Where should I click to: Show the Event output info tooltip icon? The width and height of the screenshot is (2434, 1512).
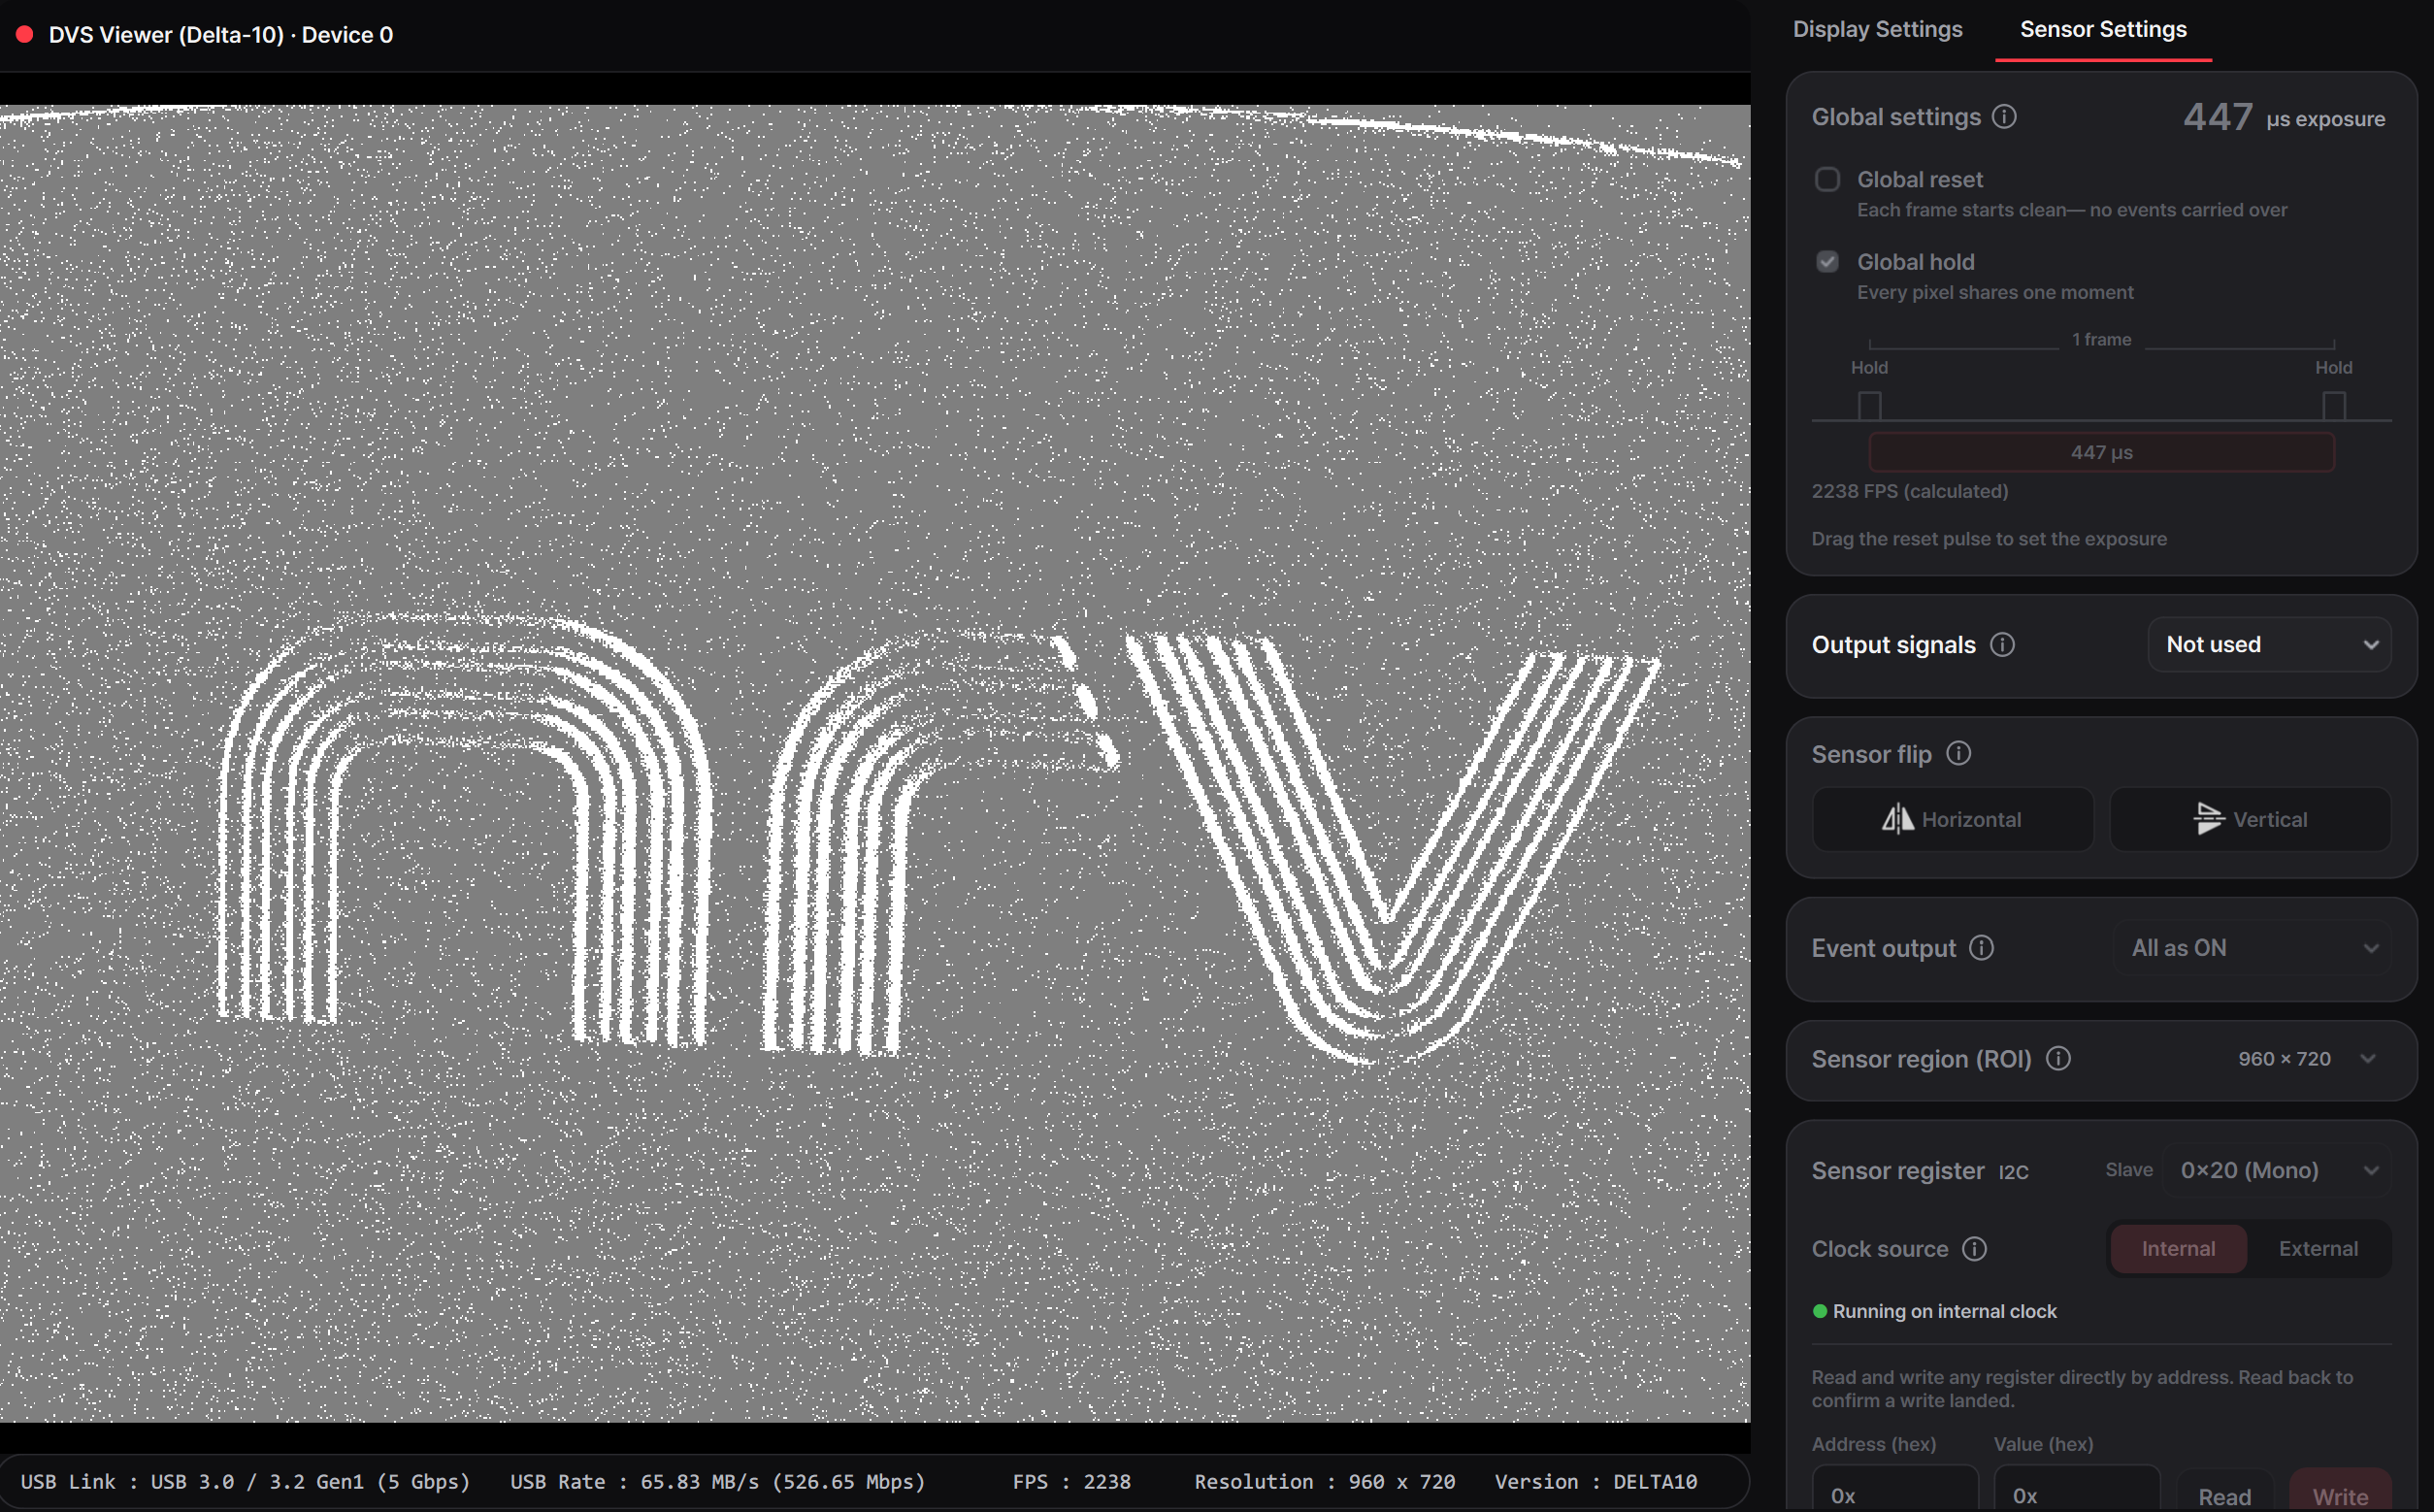[x=1981, y=948]
